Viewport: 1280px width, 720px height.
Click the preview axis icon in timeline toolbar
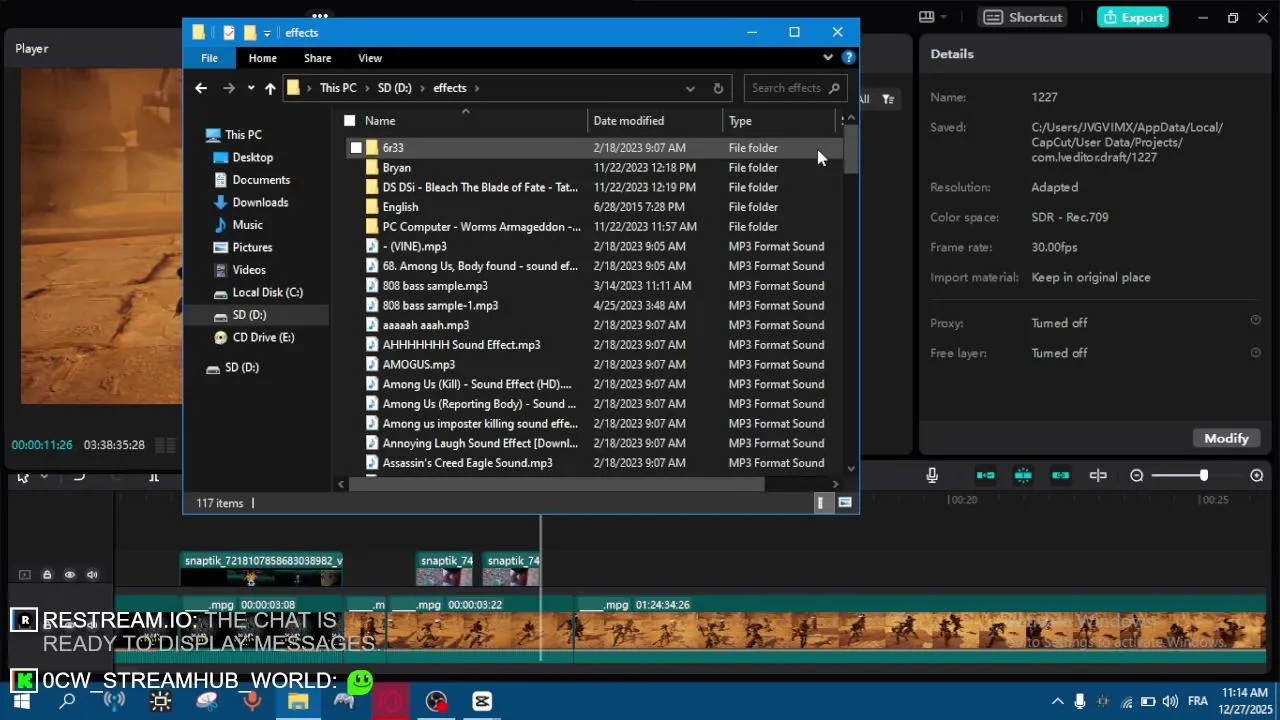1098,476
